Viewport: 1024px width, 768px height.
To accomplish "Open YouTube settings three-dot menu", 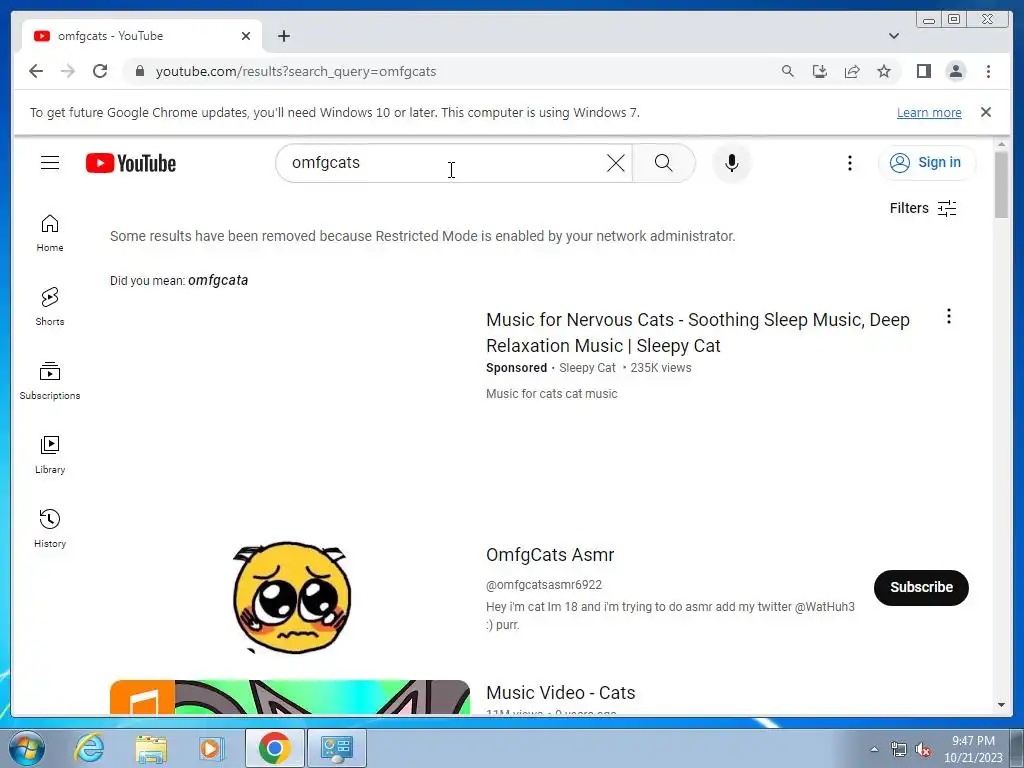I will 850,163.
